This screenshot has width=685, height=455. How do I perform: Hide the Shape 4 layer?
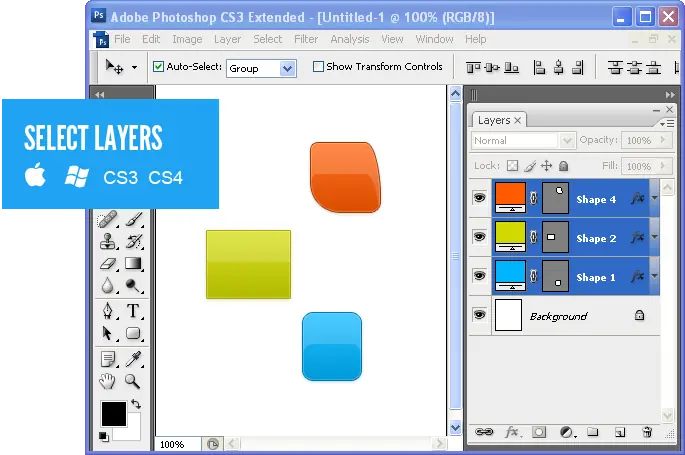[479, 198]
